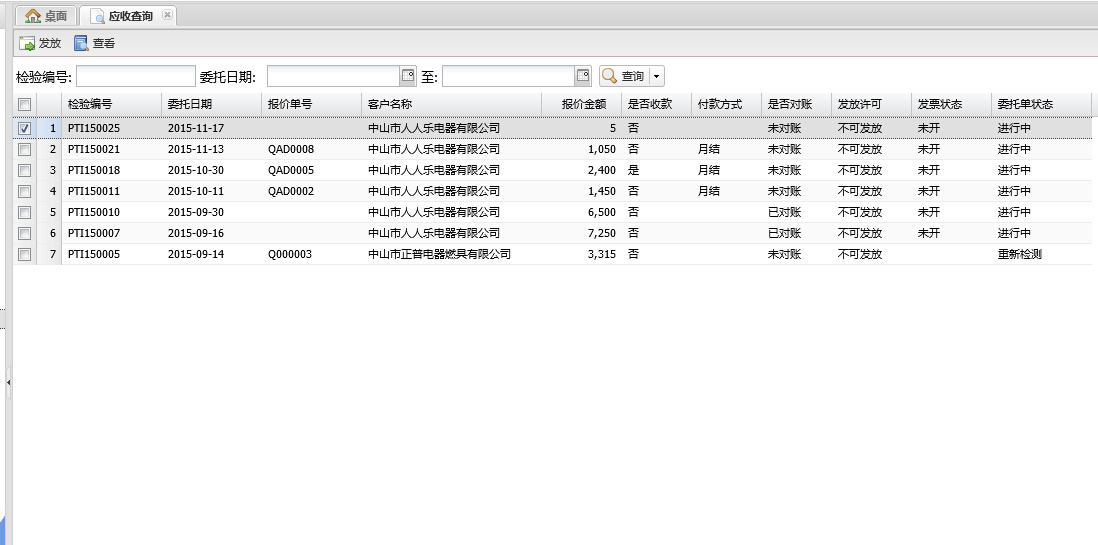Tick the checkbox for row PTI150005
Viewport: 1098px width, 545px height.
[x=25, y=254]
